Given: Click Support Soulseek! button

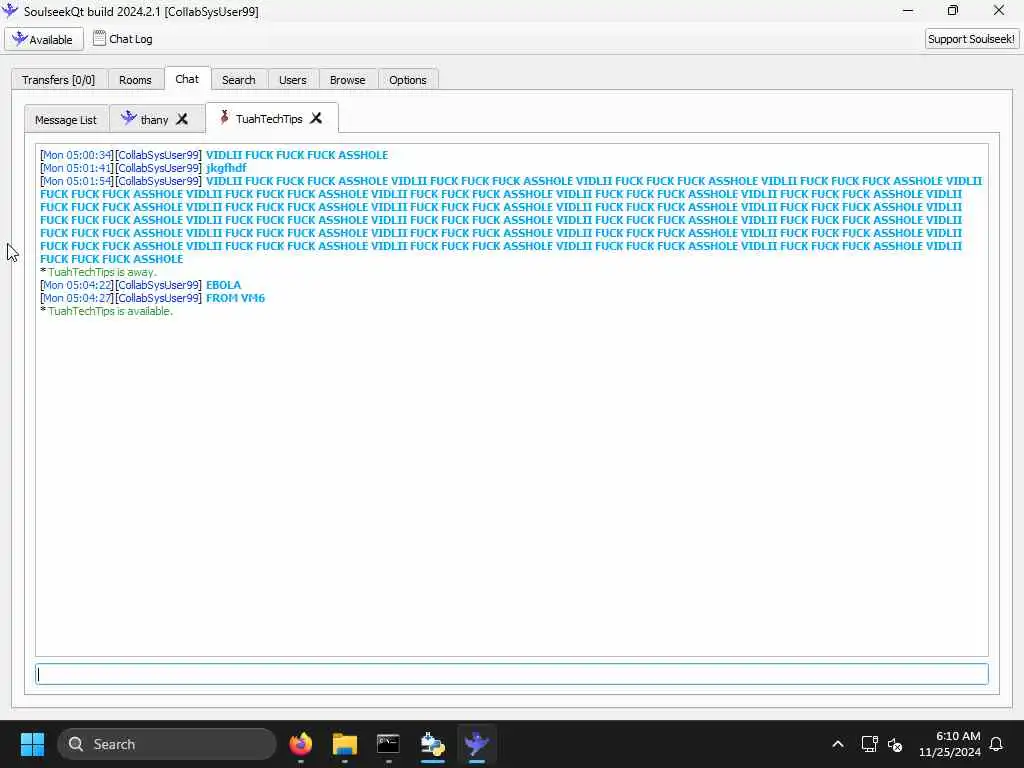Looking at the screenshot, I should [x=971, y=39].
